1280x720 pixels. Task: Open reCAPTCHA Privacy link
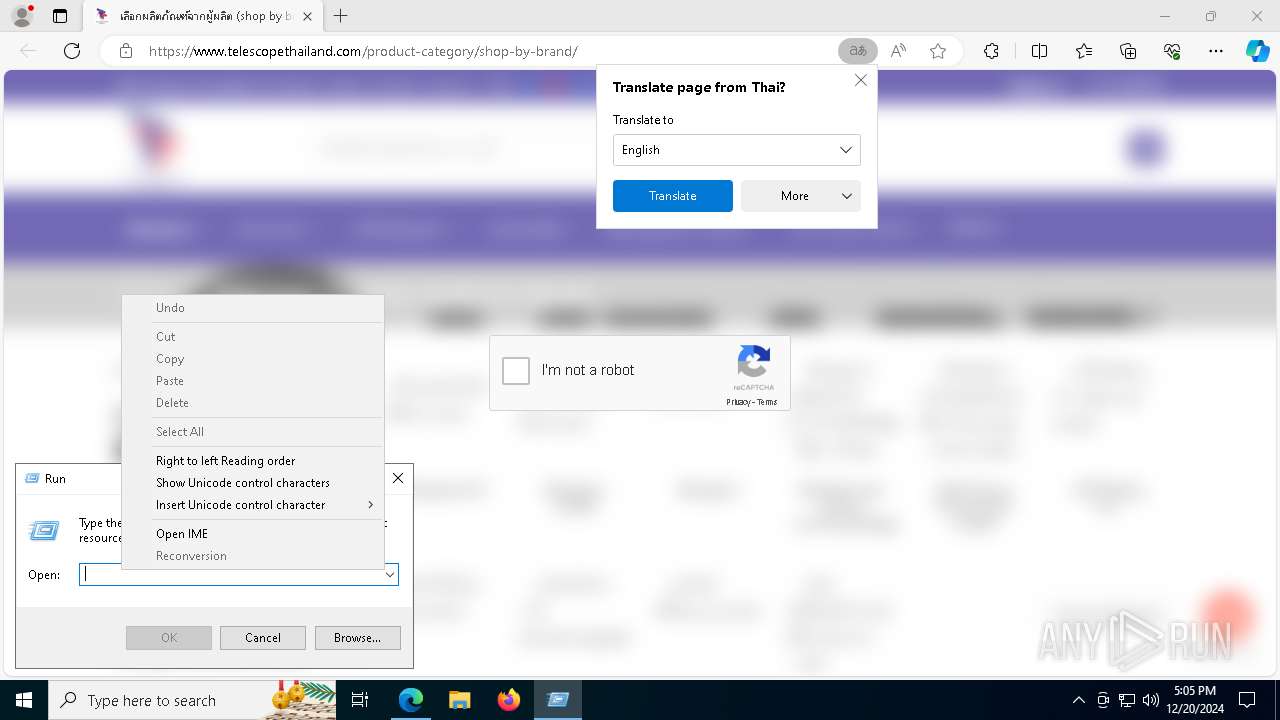738,402
